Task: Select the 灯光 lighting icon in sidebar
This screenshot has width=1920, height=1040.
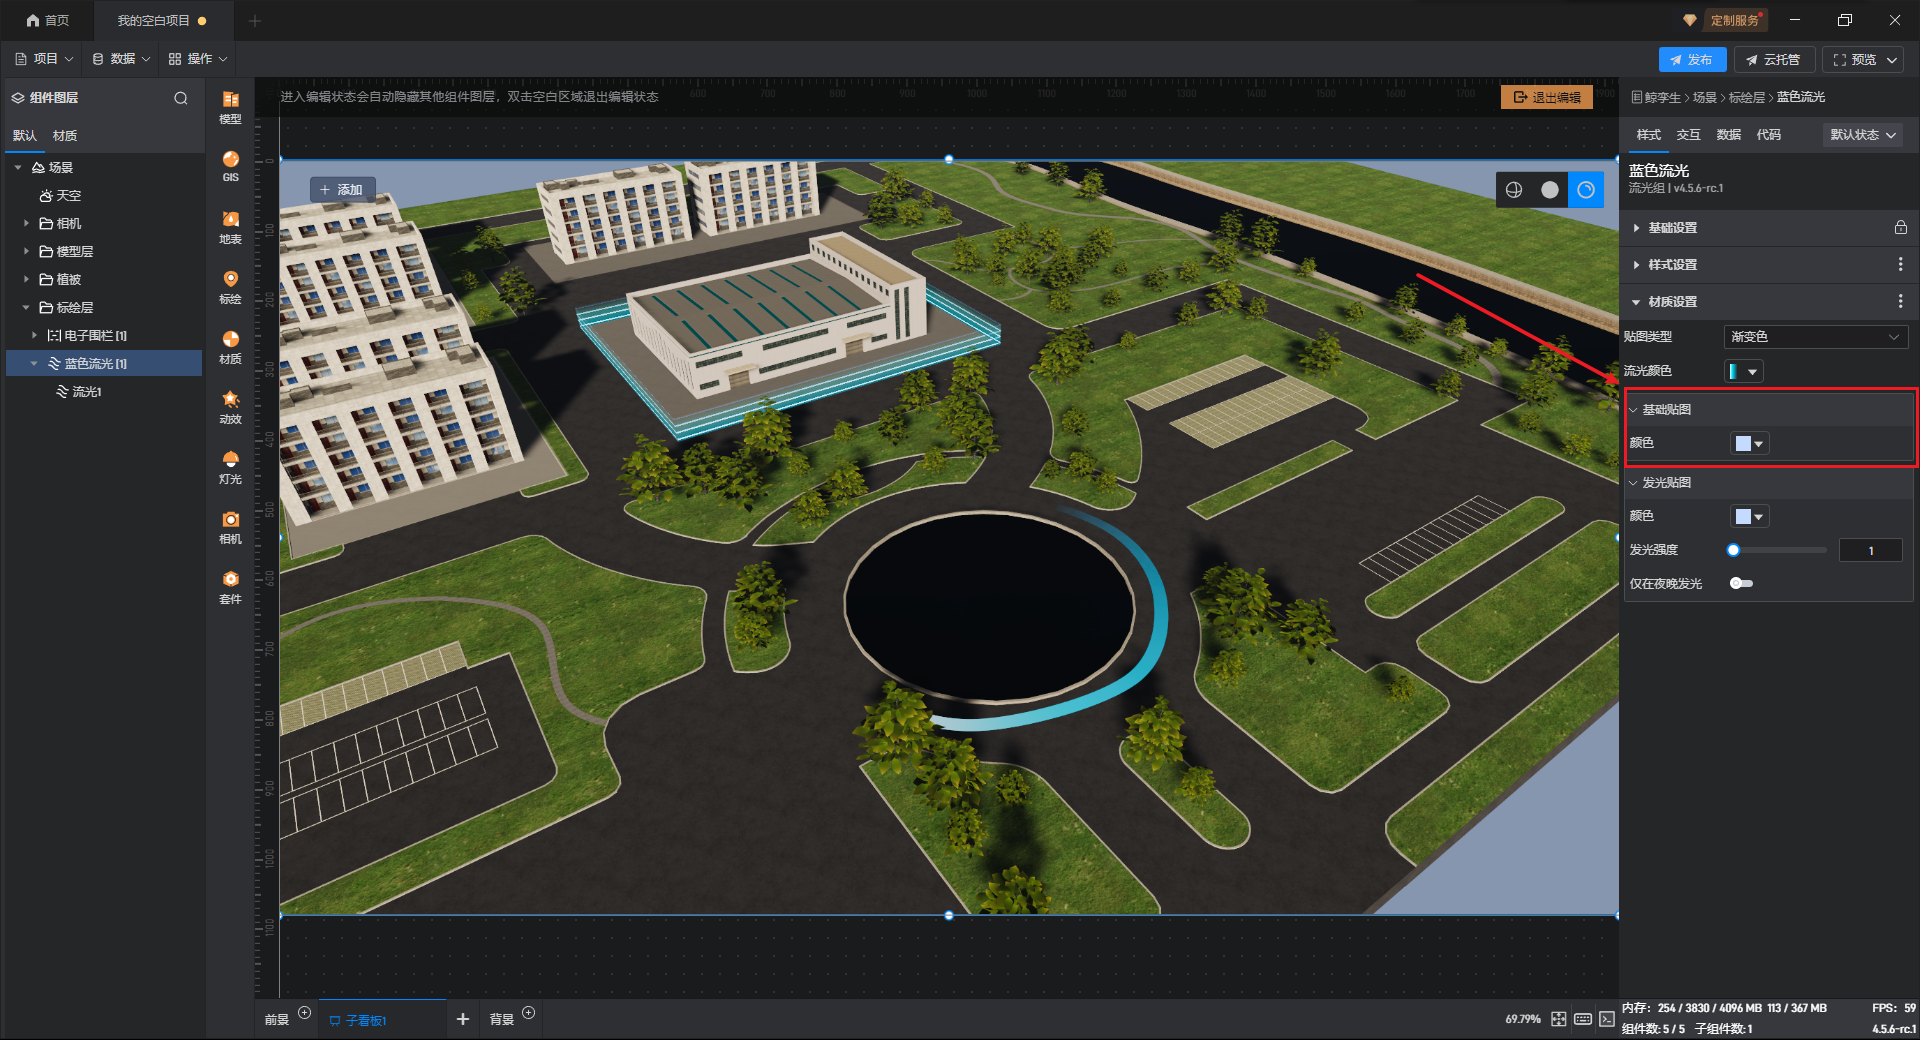Action: tap(230, 466)
